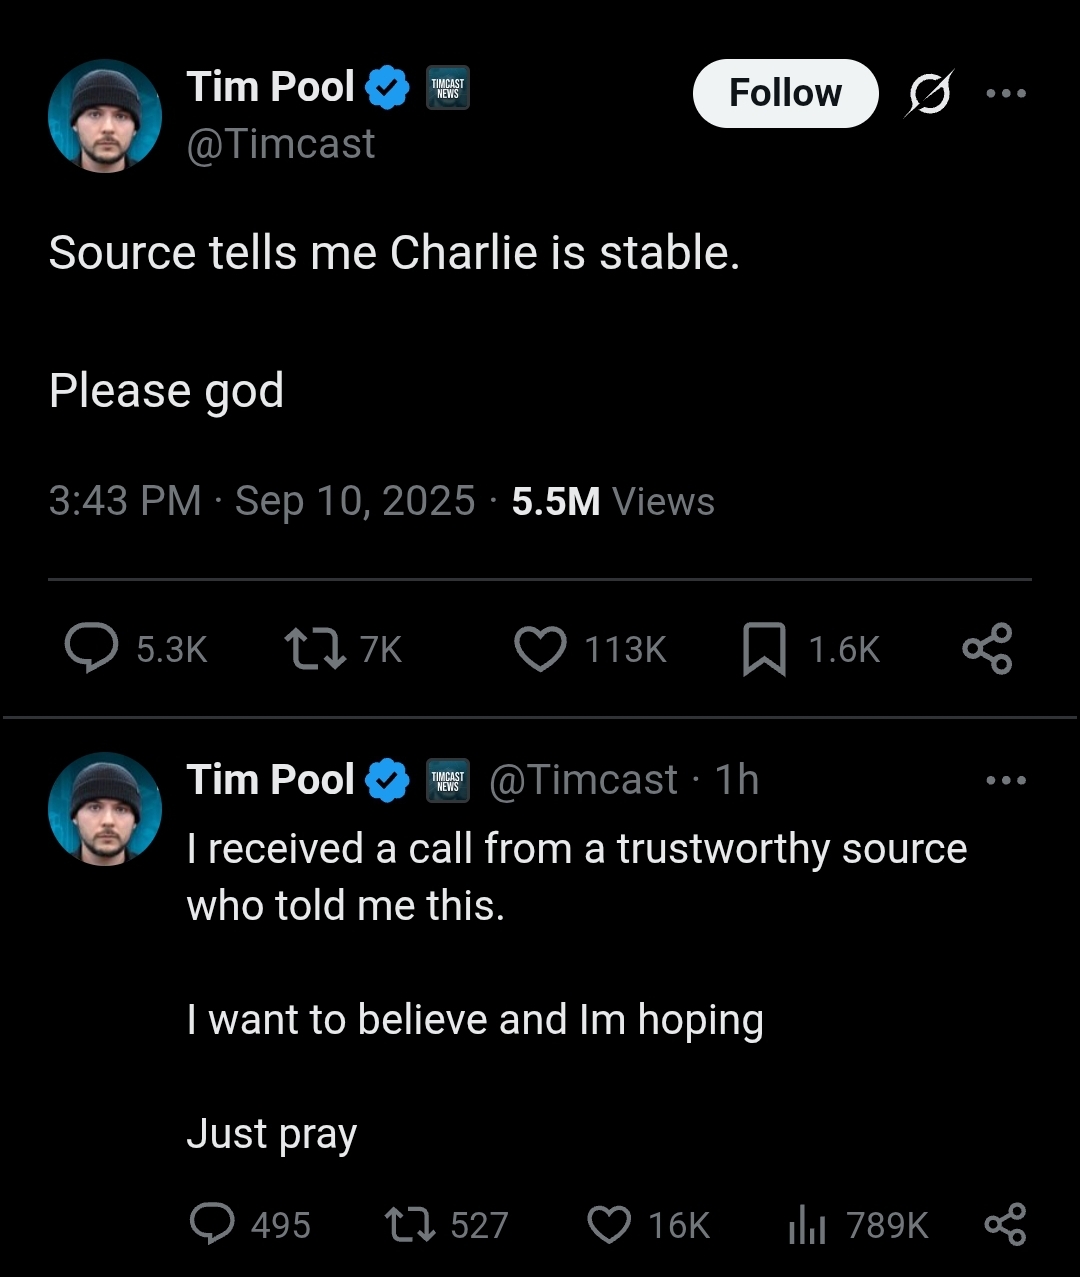Reply to the main post (5.3K comments)

coord(92,648)
